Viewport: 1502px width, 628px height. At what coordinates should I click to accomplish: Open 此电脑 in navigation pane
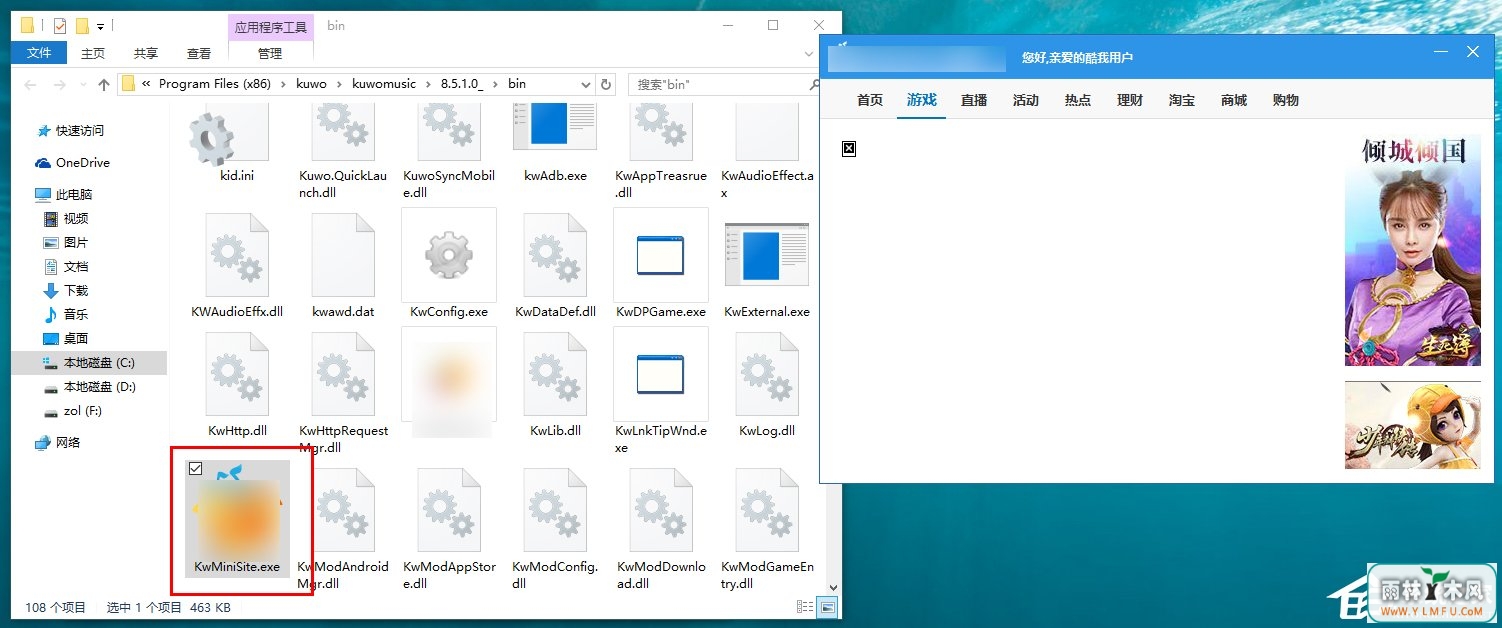tap(74, 195)
